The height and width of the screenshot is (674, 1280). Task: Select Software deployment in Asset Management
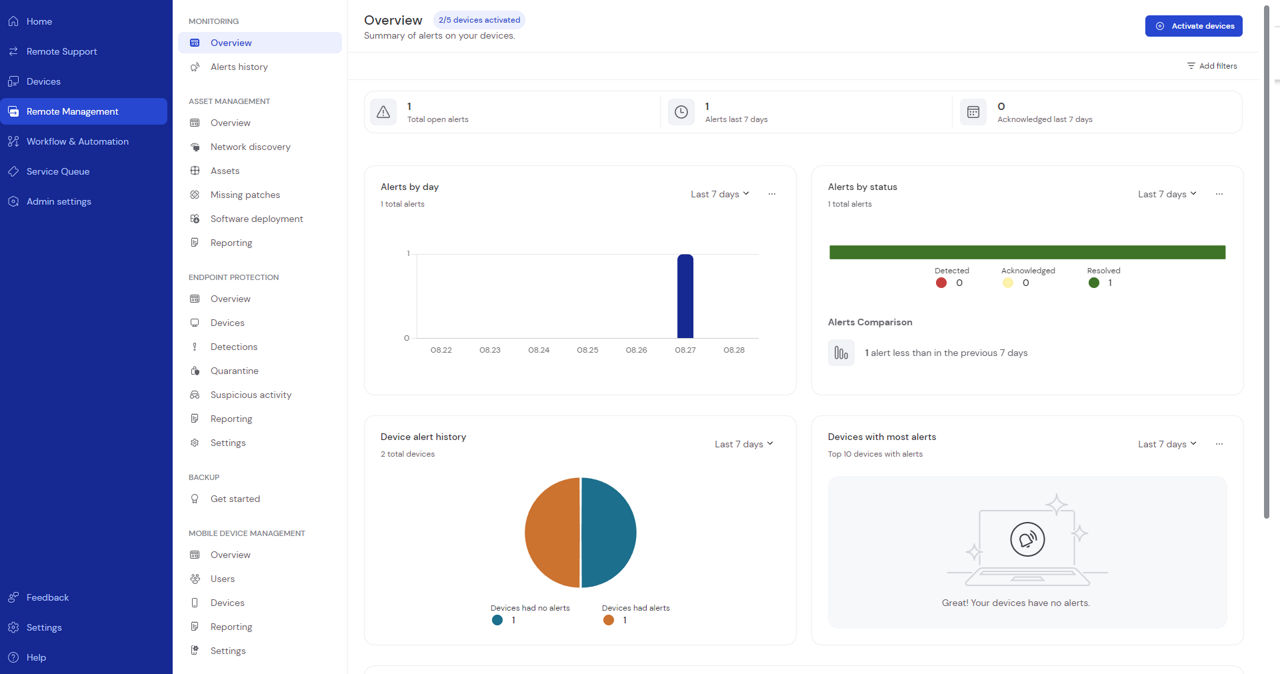pos(256,219)
